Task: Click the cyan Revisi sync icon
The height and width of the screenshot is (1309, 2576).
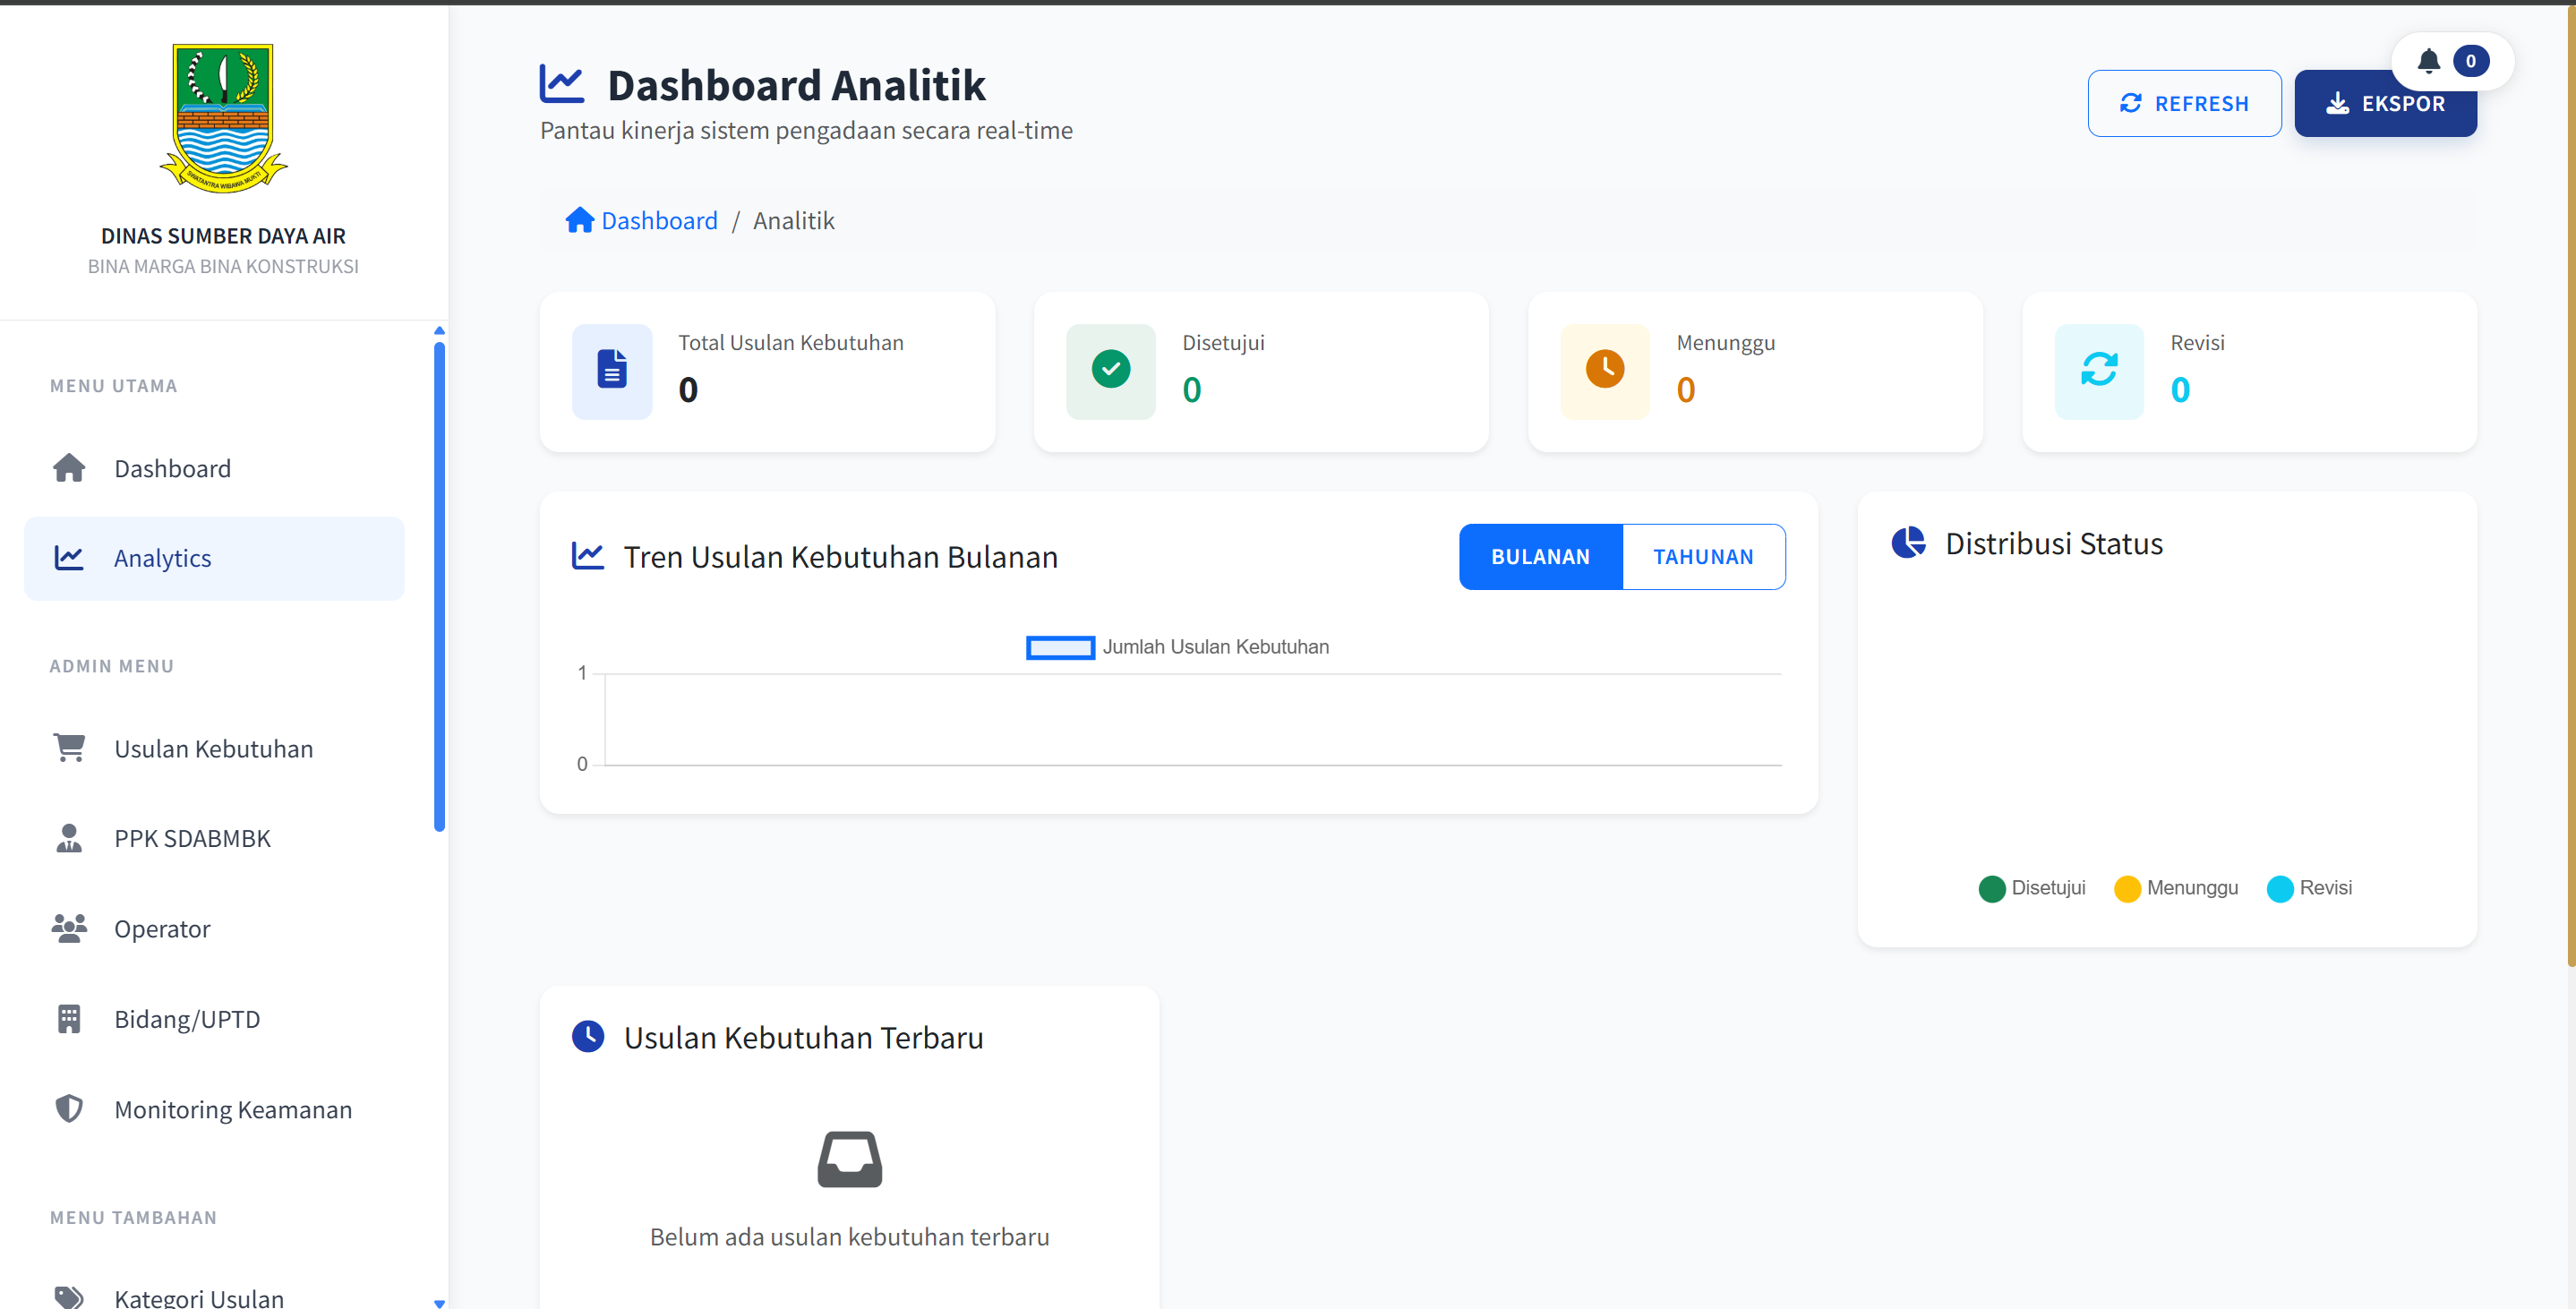Action: point(2098,370)
